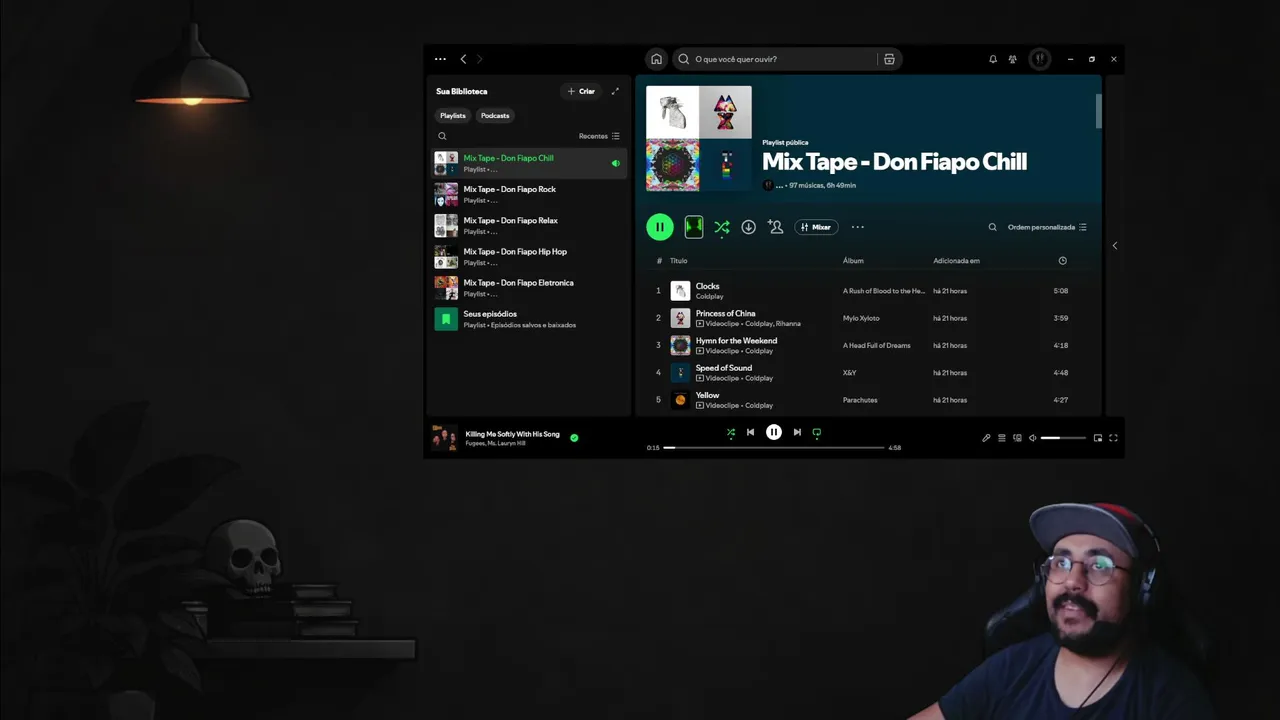Open the playback queue icon

pyautogui.click(x=1002, y=438)
